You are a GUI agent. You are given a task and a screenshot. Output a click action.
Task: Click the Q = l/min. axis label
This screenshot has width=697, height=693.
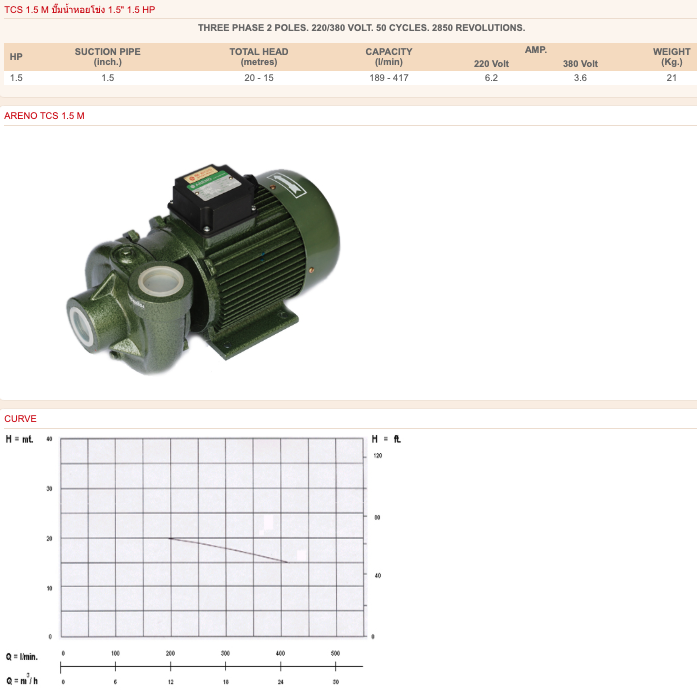(x=22, y=657)
